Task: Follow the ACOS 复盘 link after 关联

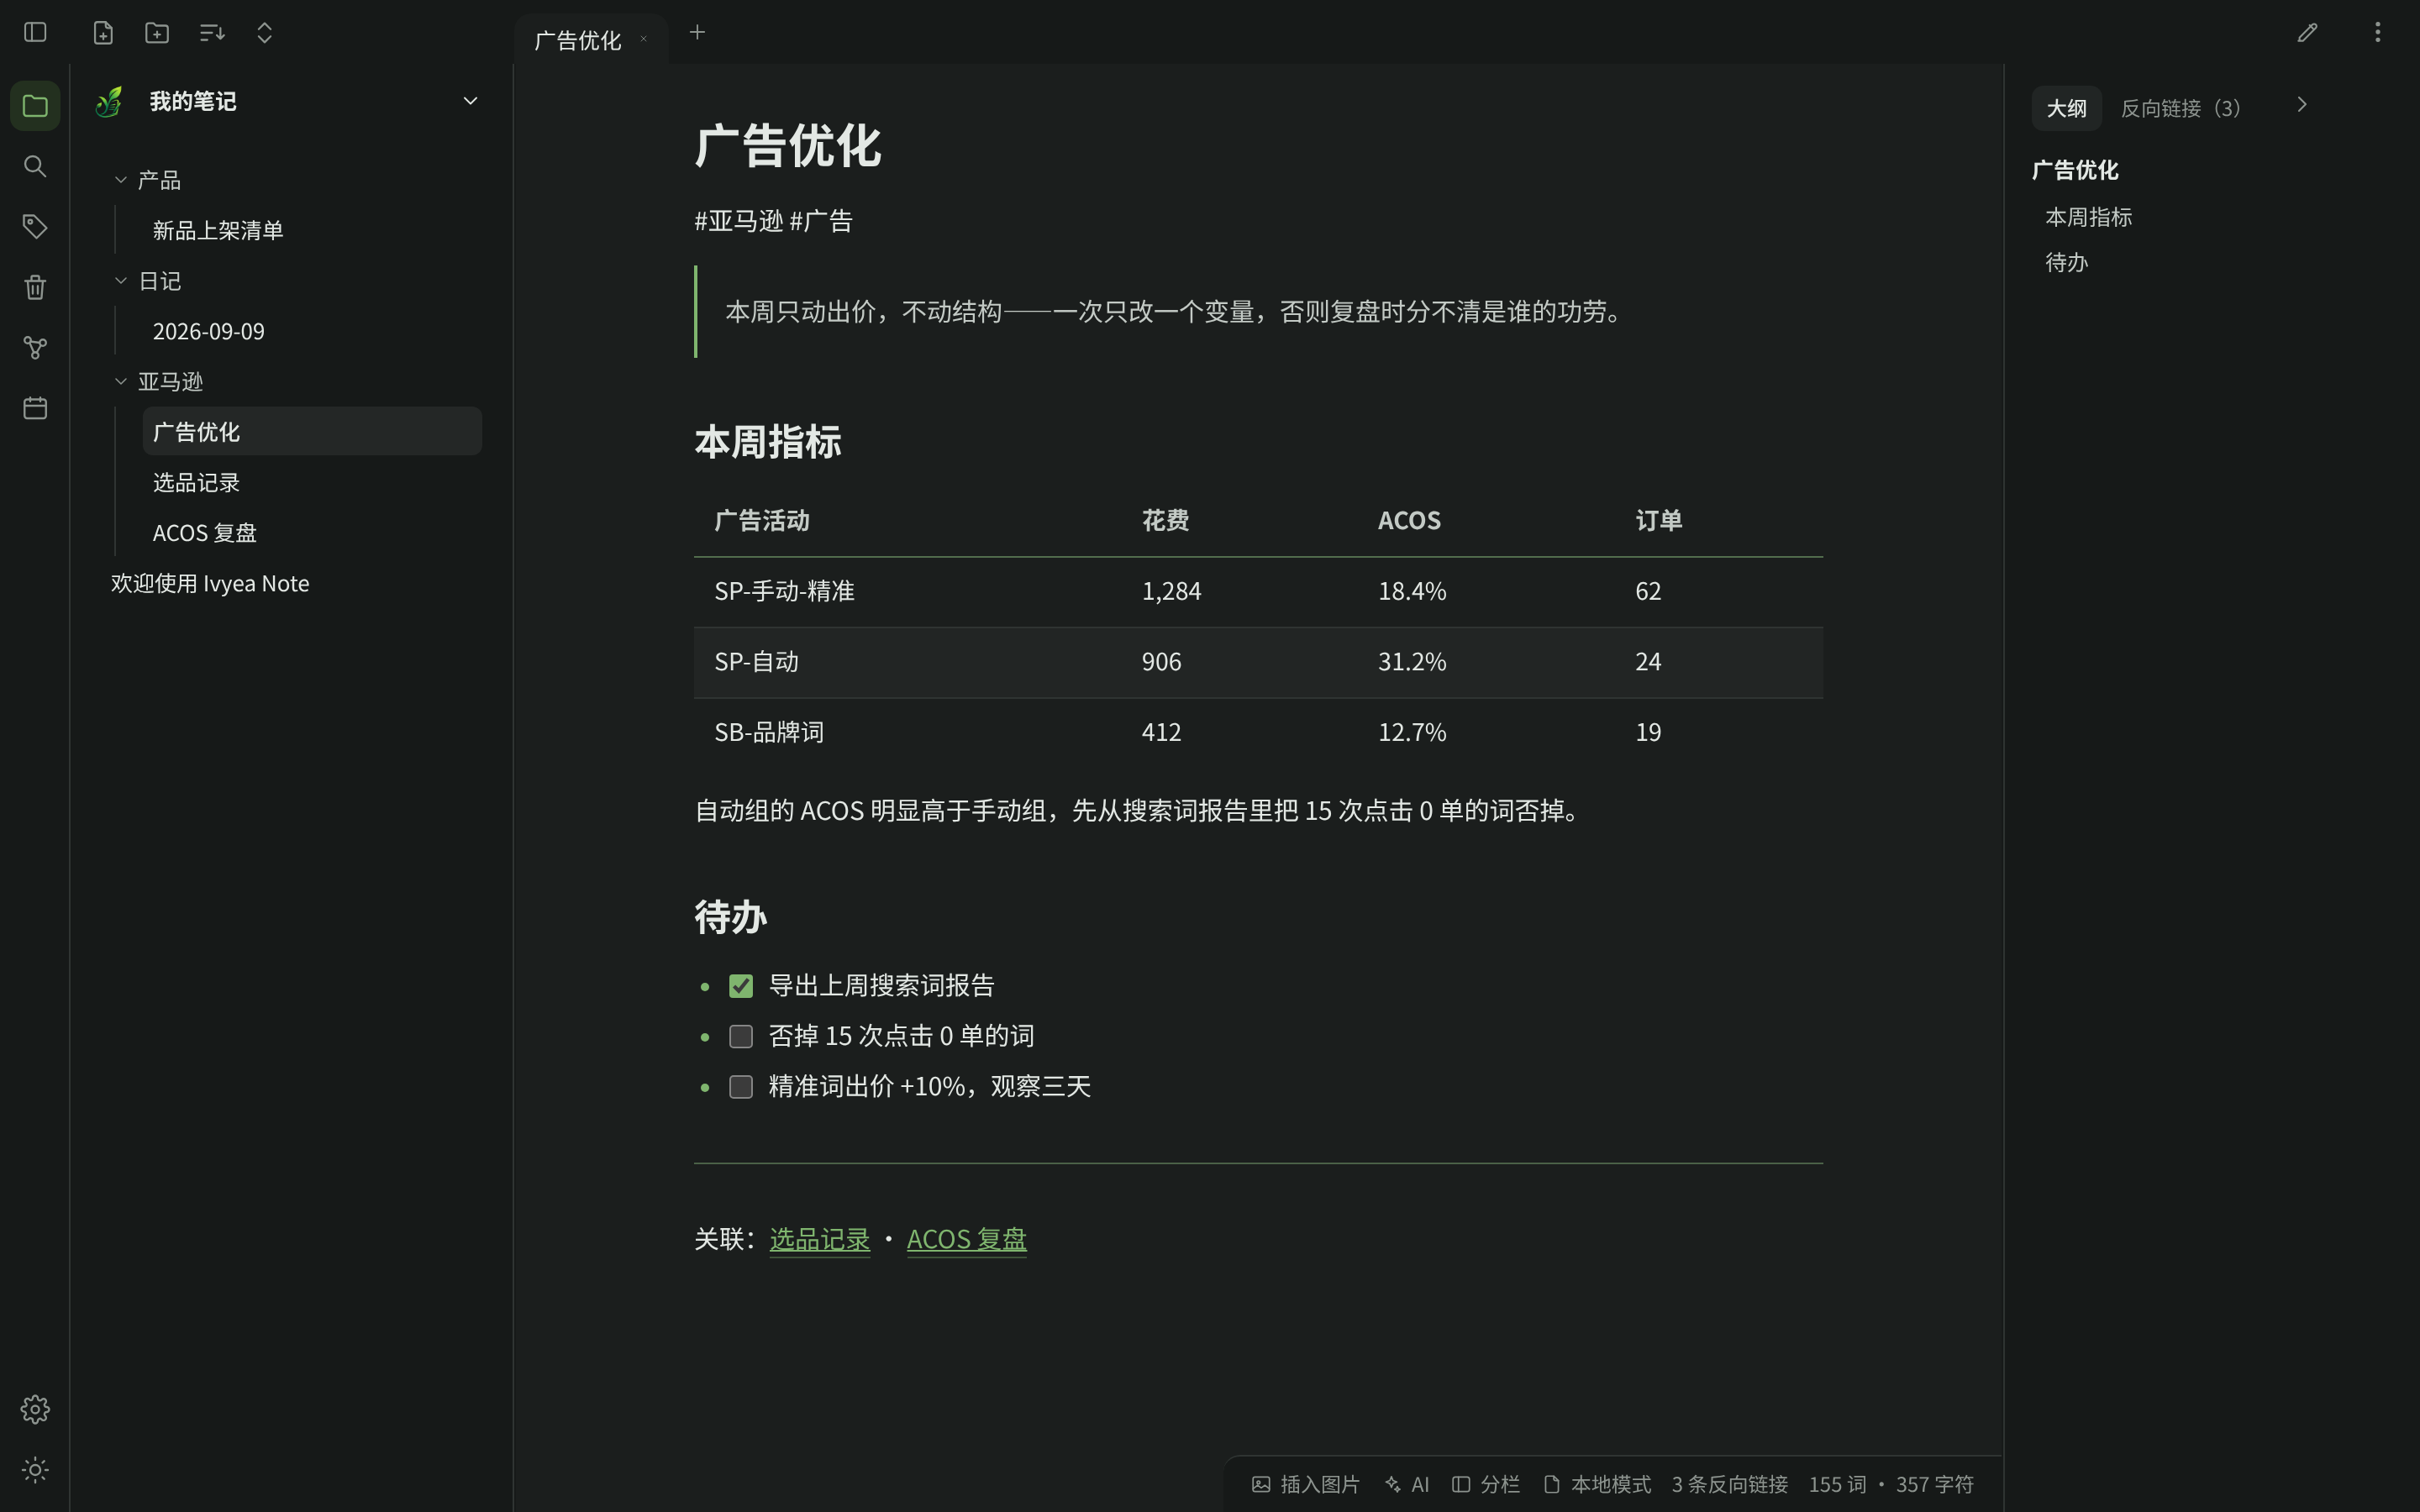Action: (966, 1239)
